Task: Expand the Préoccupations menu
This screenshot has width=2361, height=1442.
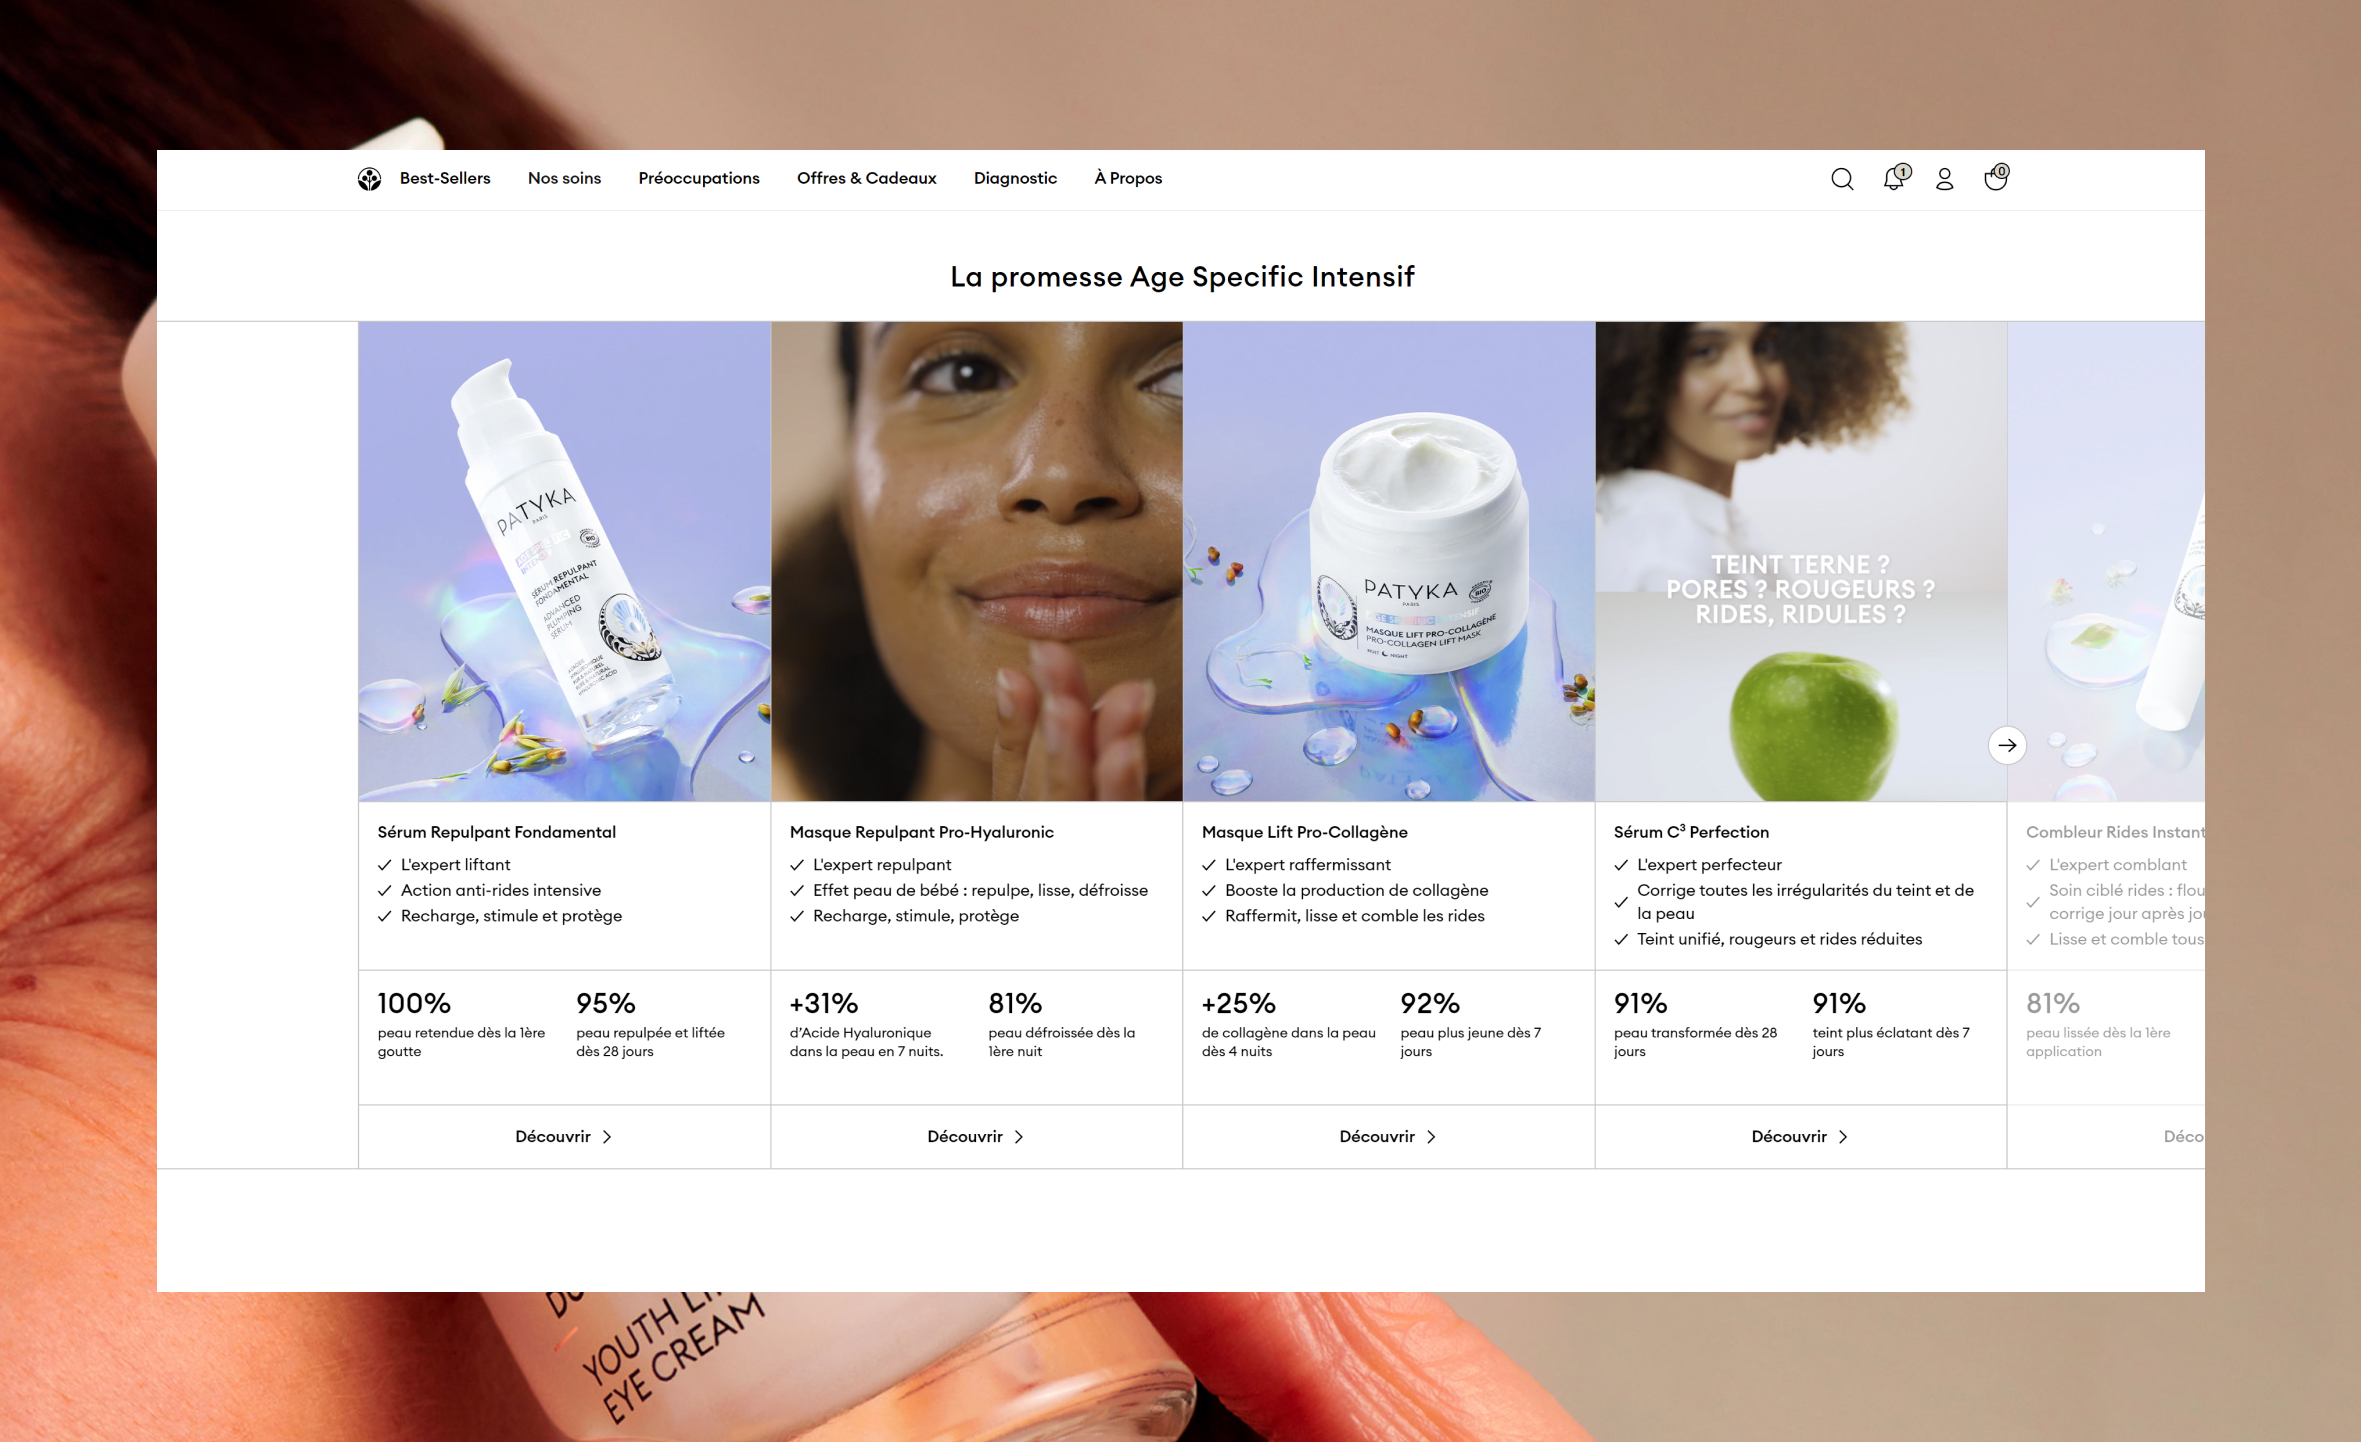Action: click(699, 178)
